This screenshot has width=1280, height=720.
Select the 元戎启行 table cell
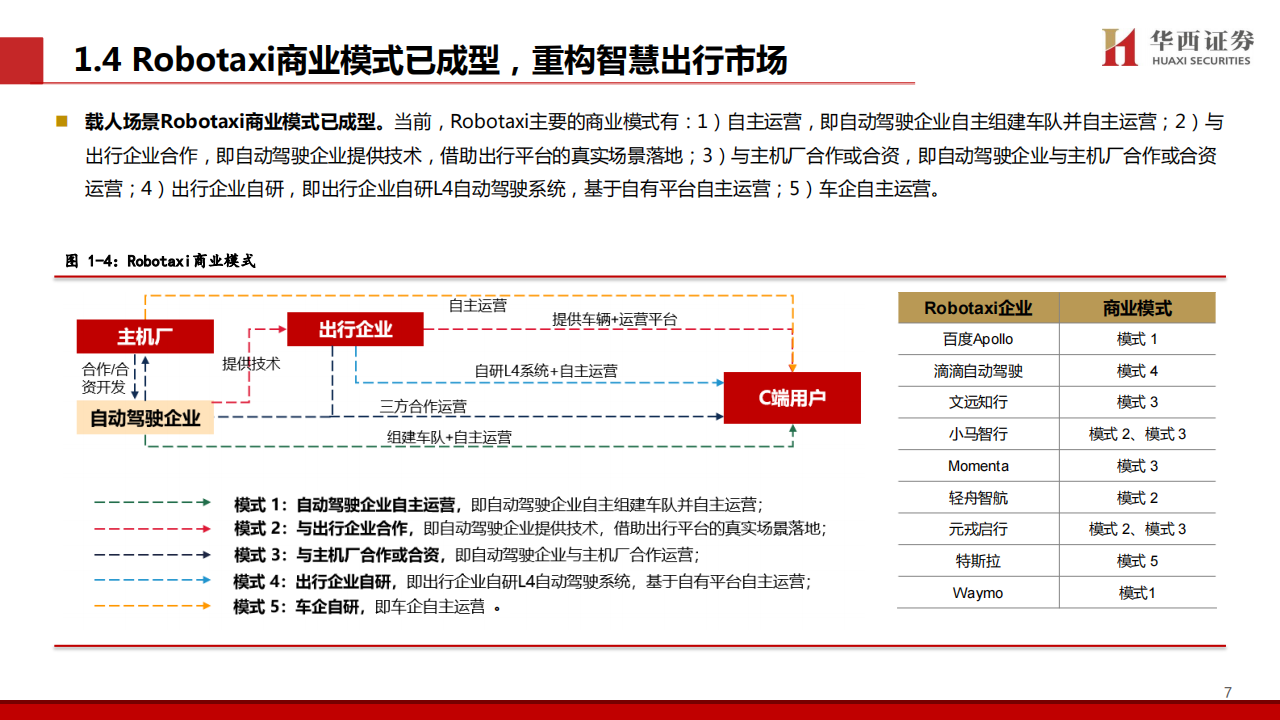[x=978, y=529]
